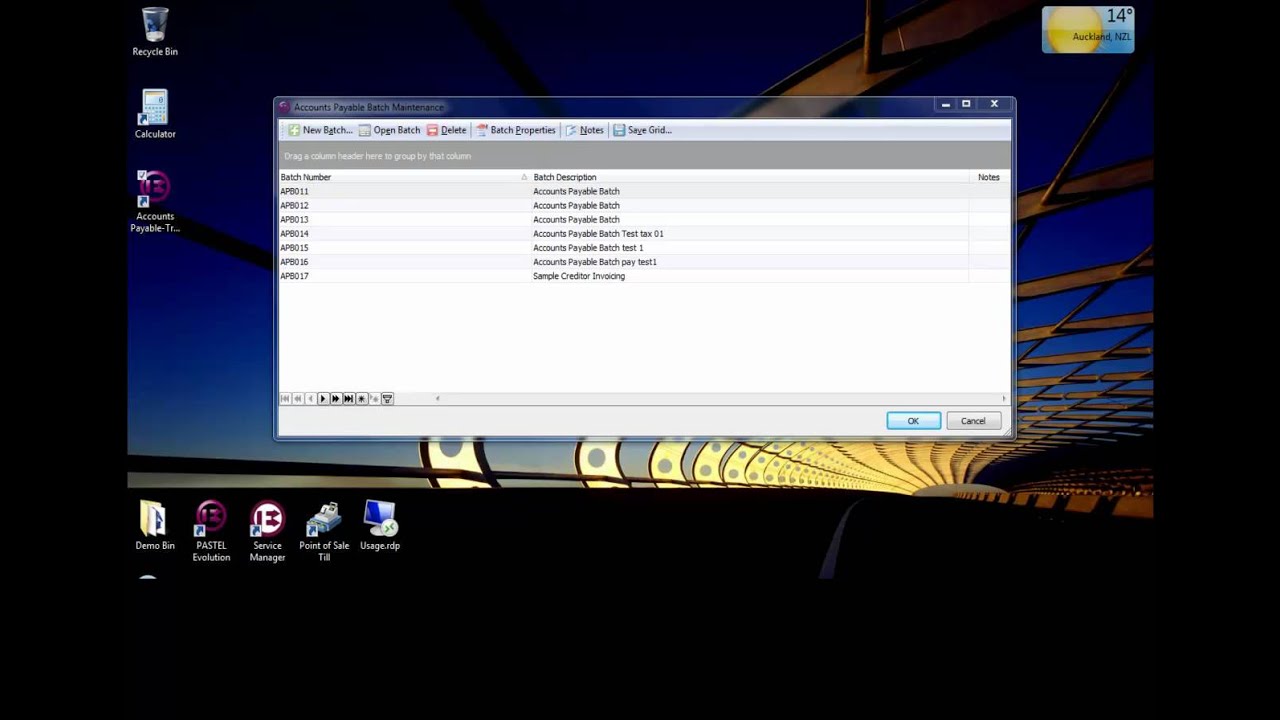
Task: Click 'Sample Creditor Invoicing' description
Action: pos(579,276)
